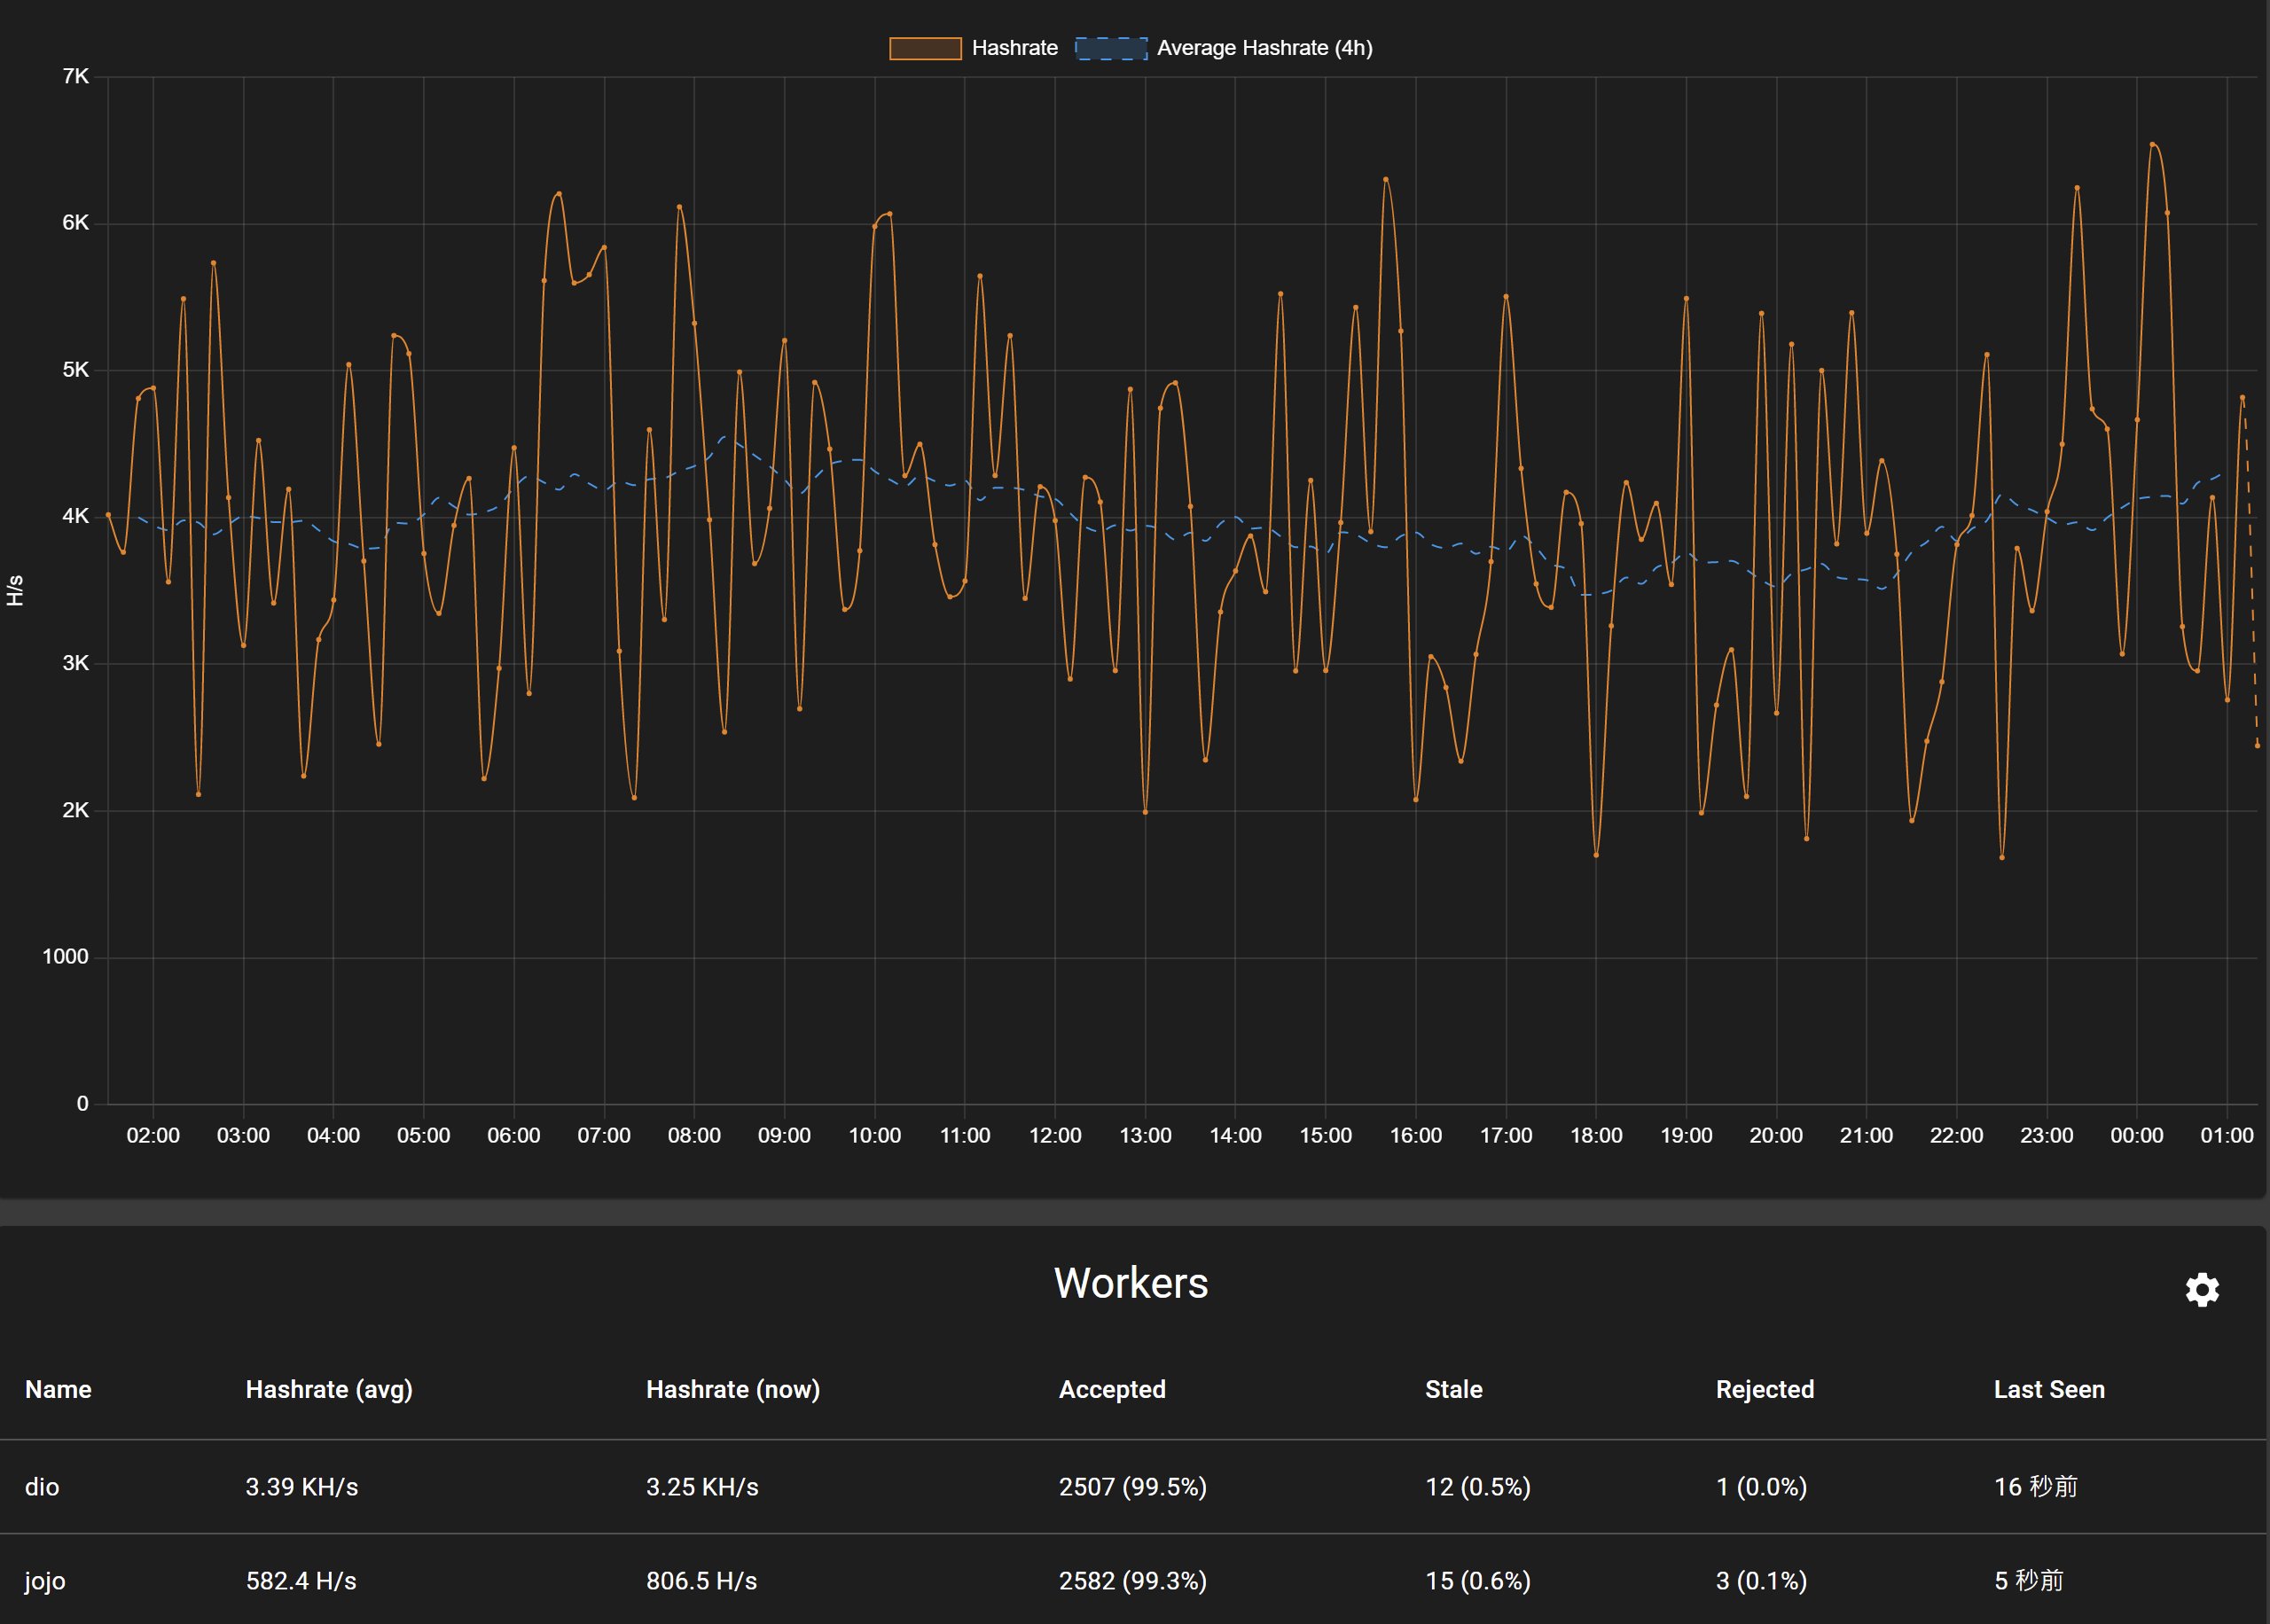Select the dio worker name

[42, 1487]
